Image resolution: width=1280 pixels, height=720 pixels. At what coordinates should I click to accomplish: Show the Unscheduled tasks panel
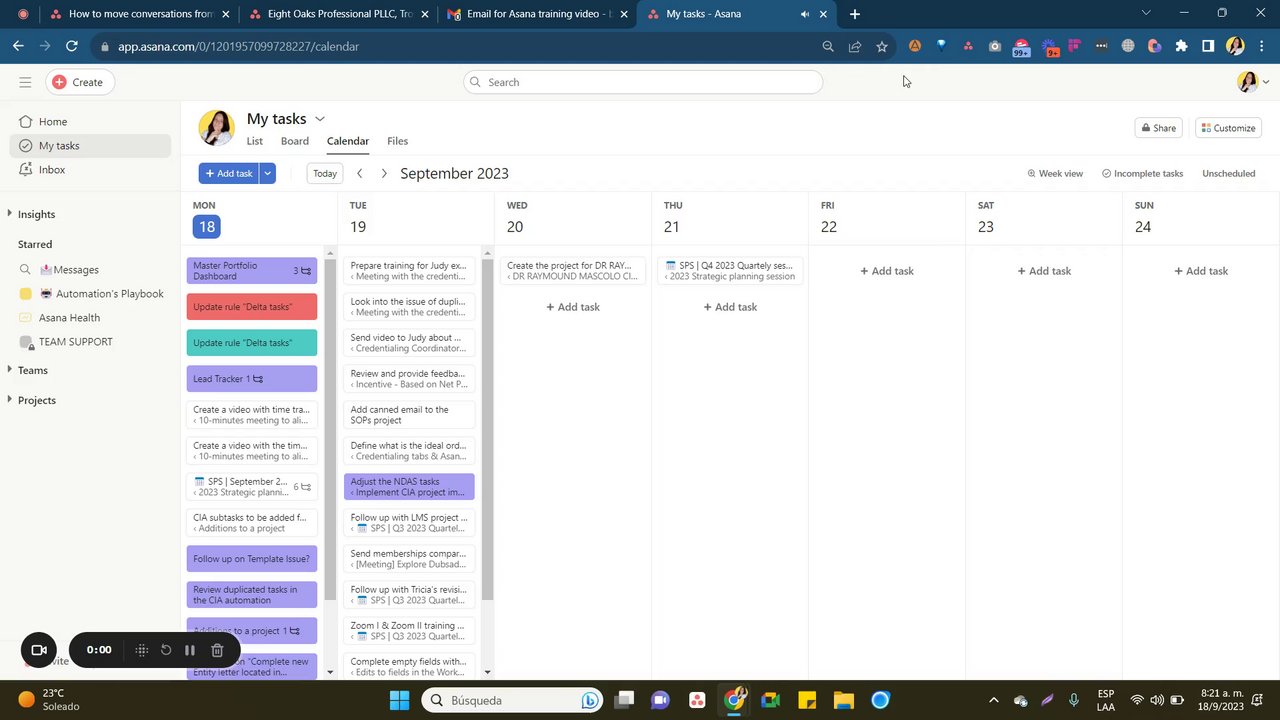(1229, 173)
